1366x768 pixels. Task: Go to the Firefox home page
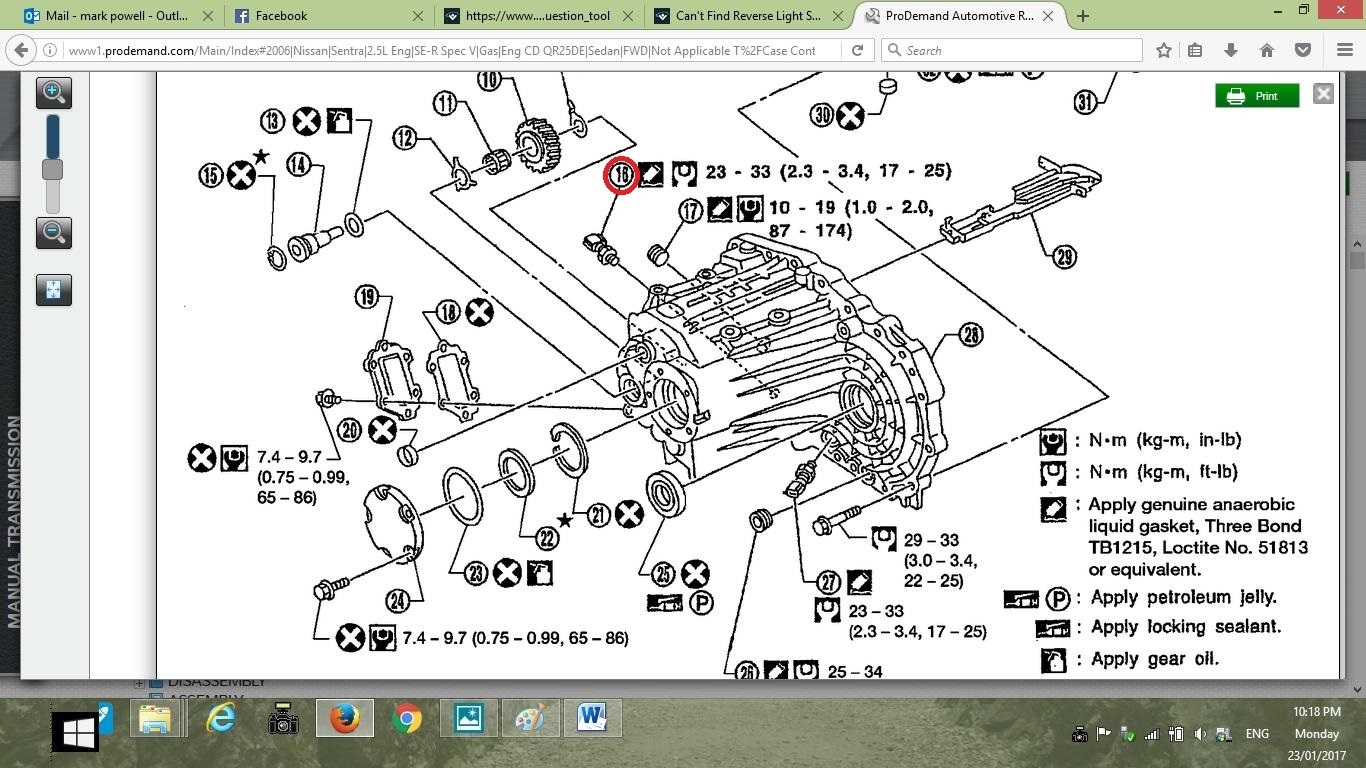pos(1266,50)
